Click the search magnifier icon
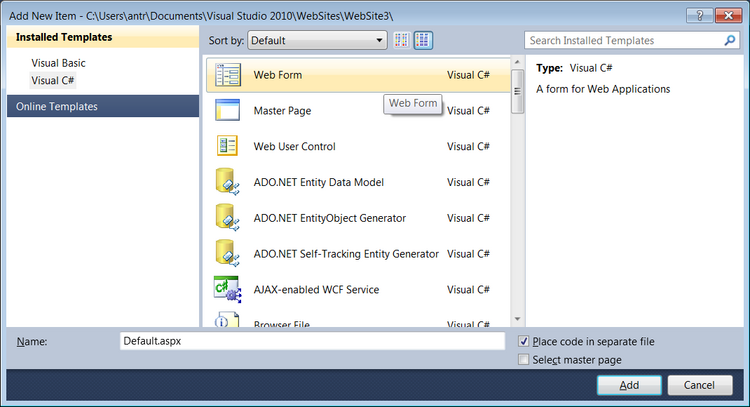Screen dimensions: 750x407 pos(729,41)
